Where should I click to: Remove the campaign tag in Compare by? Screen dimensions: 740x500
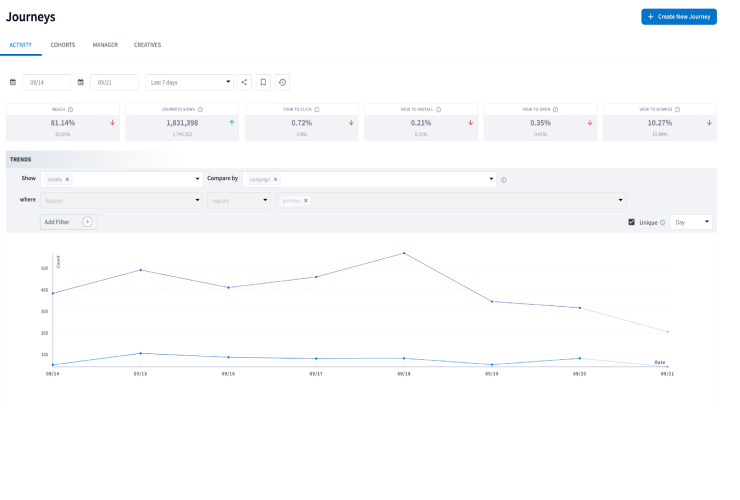click(x=276, y=179)
